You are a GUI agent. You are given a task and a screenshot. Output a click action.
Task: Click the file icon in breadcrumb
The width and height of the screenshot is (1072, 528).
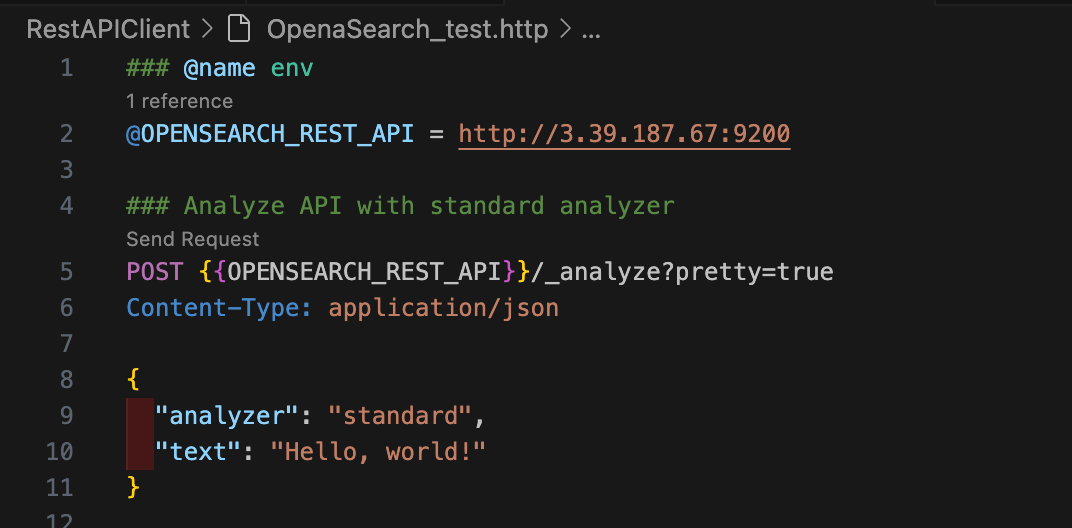point(239,29)
